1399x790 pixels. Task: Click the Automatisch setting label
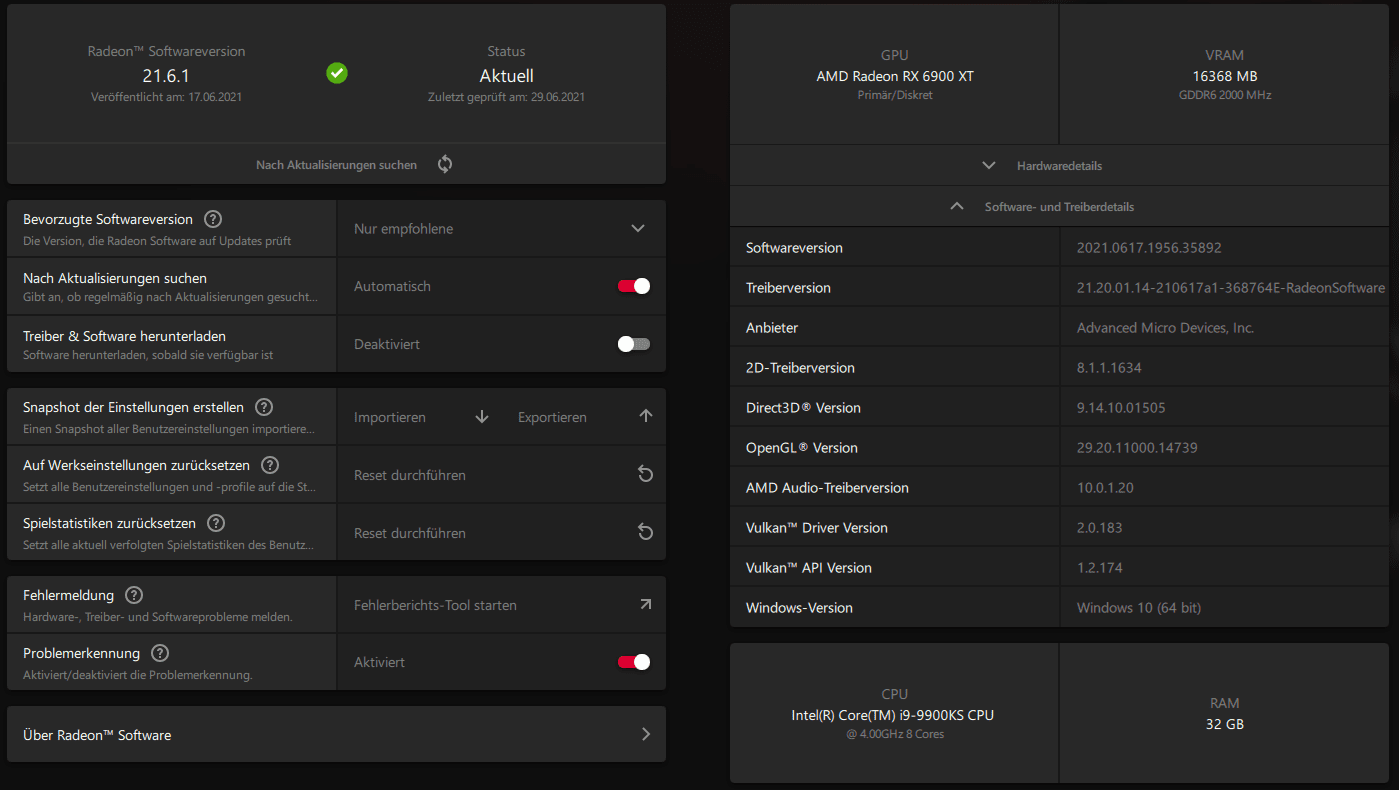point(392,286)
